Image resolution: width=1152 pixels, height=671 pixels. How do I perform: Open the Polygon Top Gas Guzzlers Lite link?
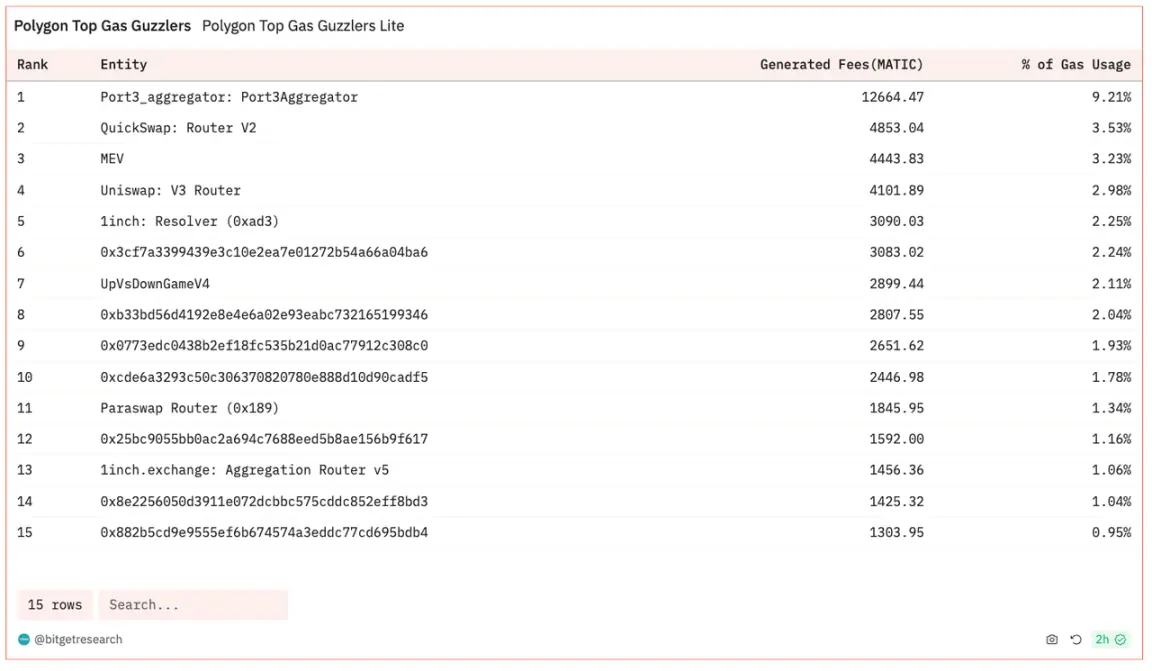pyautogui.click(x=303, y=26)
